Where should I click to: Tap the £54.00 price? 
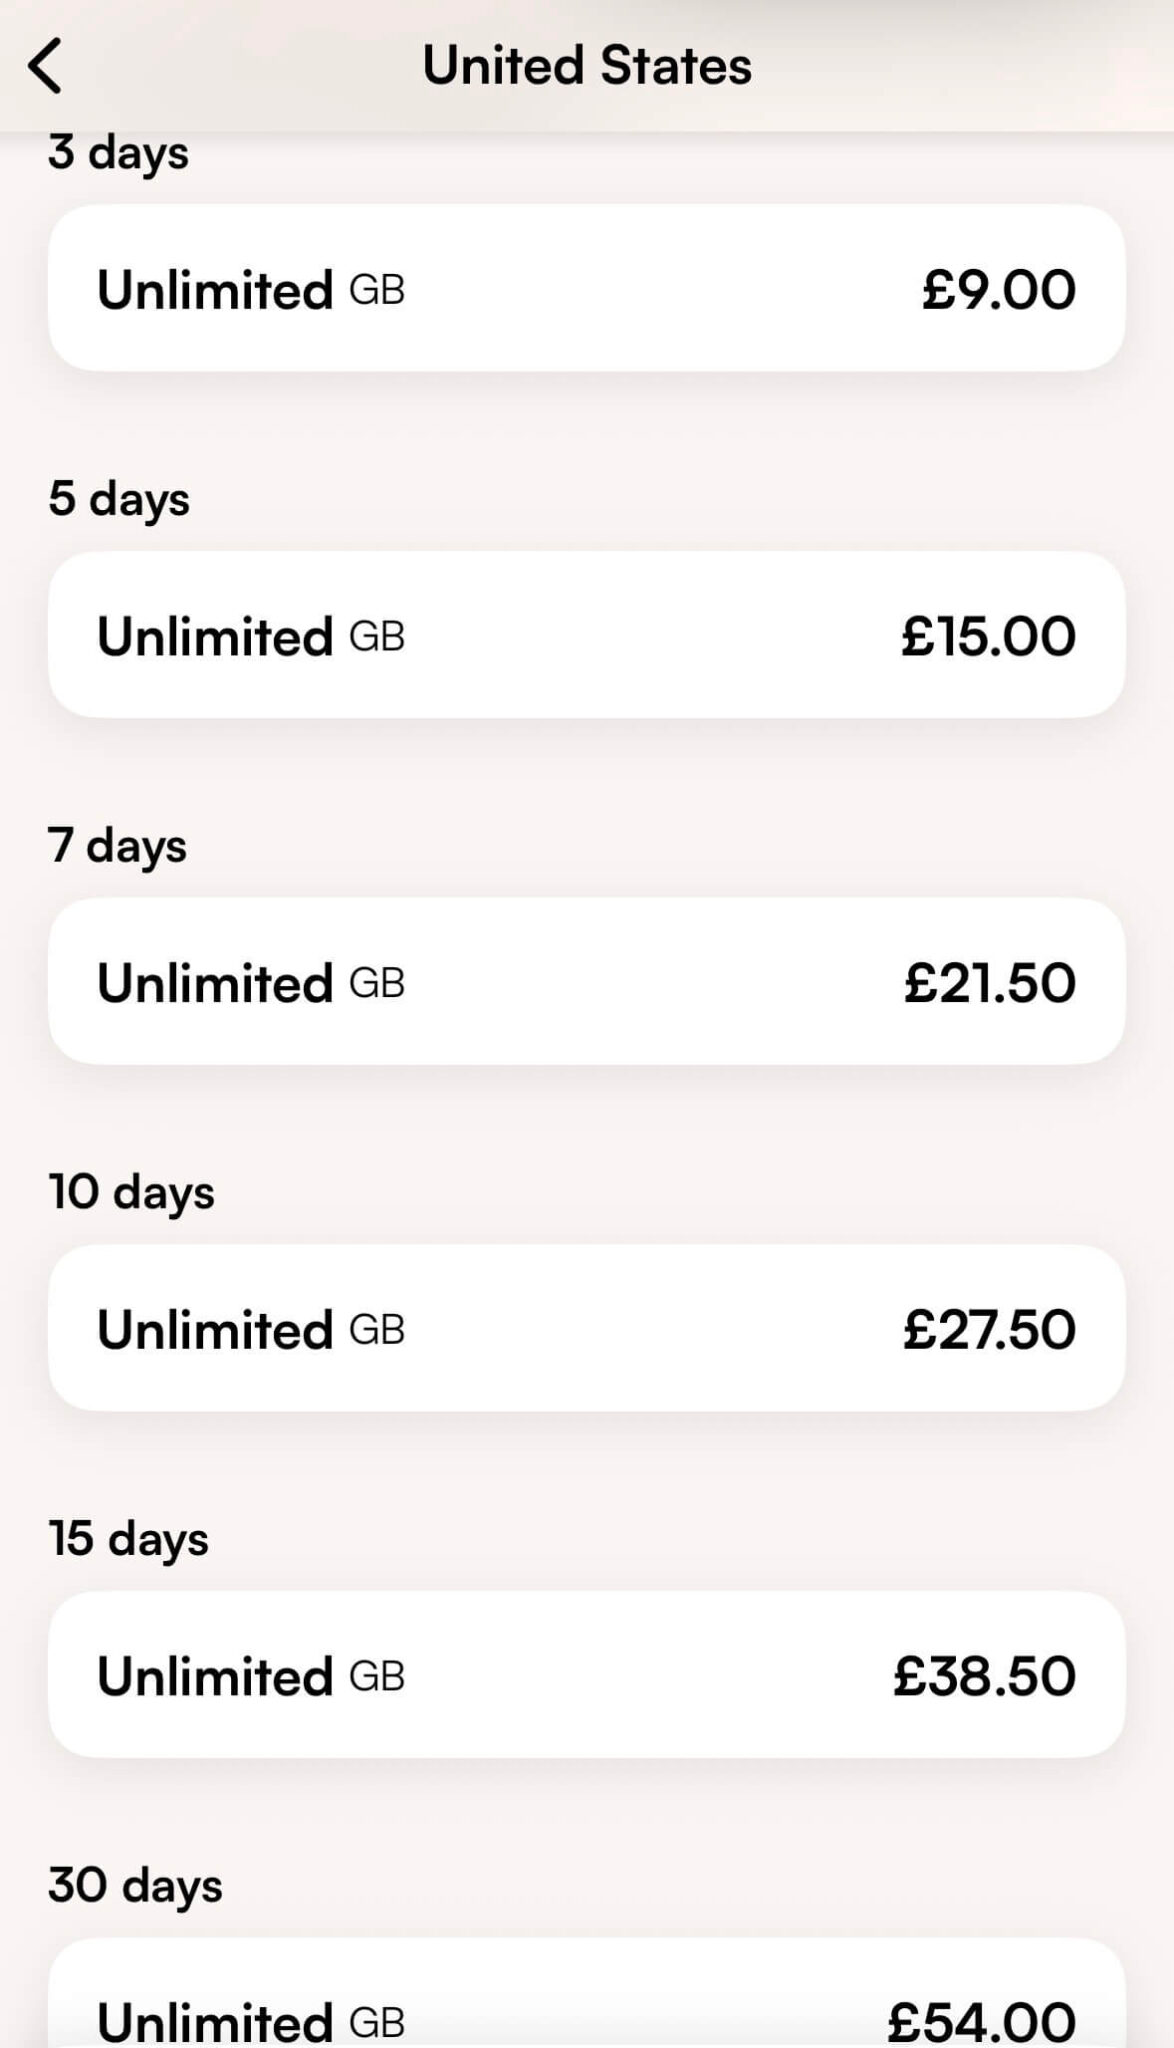(x=981, y=2020)
